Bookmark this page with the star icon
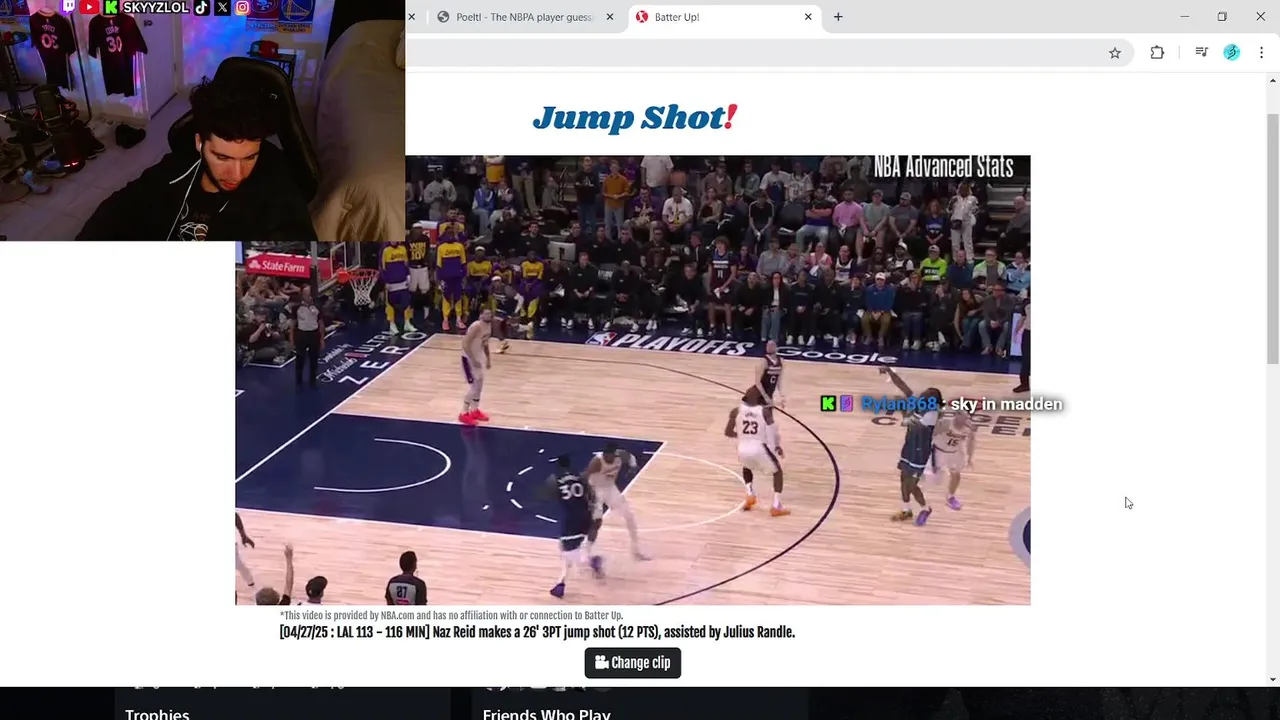Viewport: 1280px width, 720px height. coord(1115,53)
